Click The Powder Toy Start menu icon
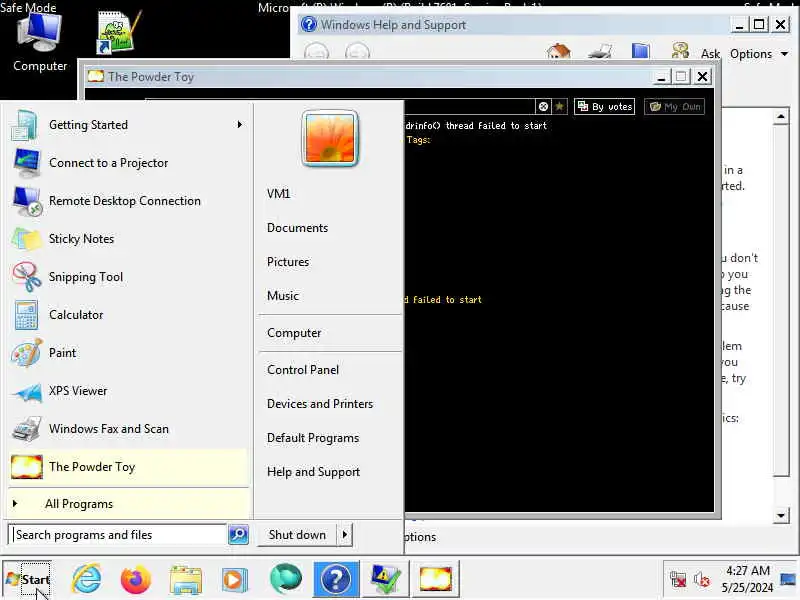Image resolution: width=800 pixels, height=600 pixels. point(27,467)
